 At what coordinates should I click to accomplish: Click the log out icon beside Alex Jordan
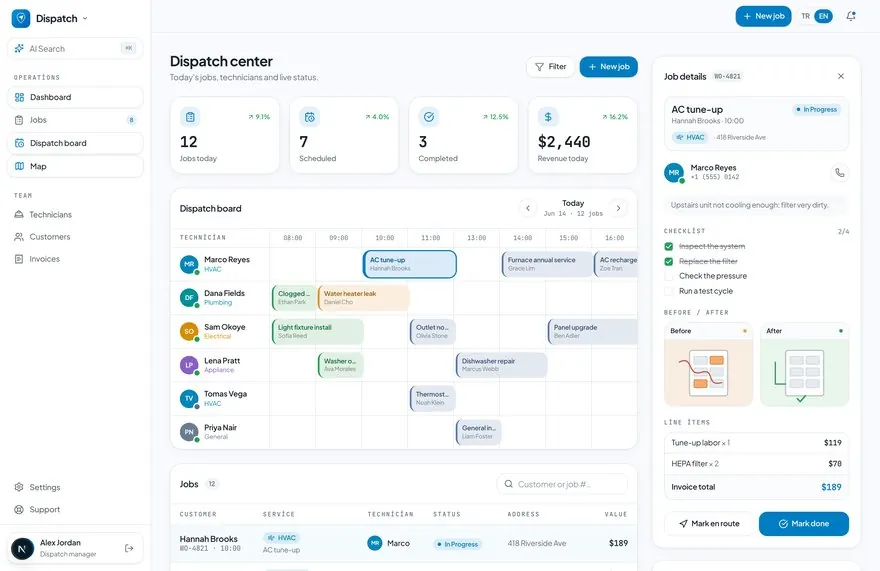pyautogui.click(x=129, y=548)
